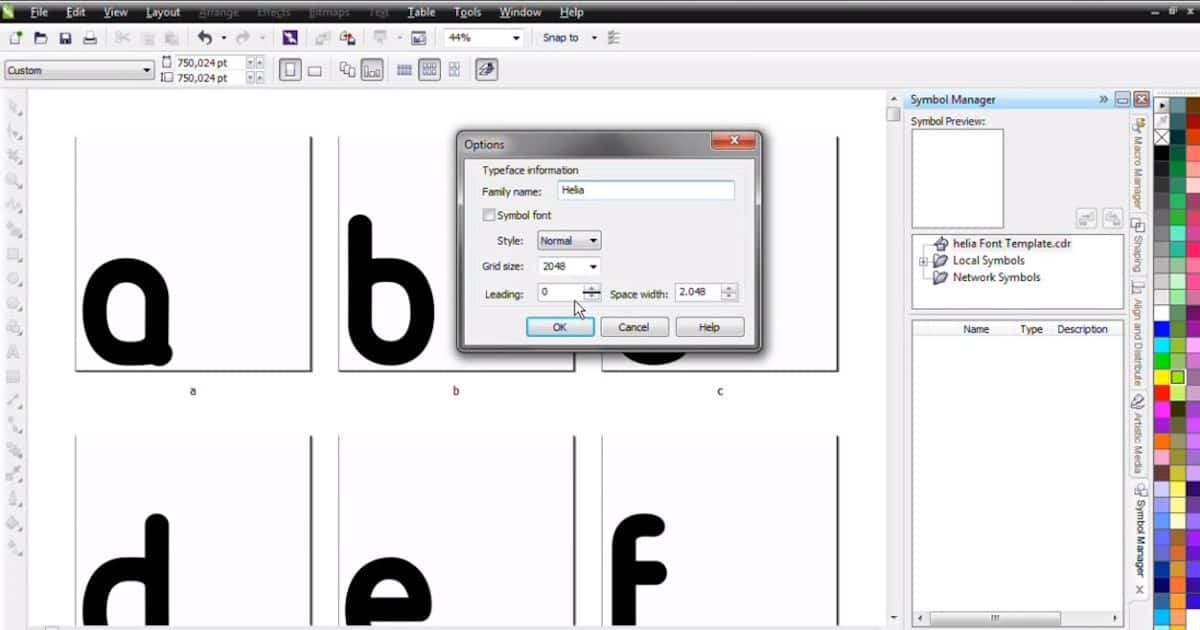Image resolution: width=1200 pixels, height=630 pixels.
Task: Click the Undo icon on the toolbar
Action: click(204, 37)
